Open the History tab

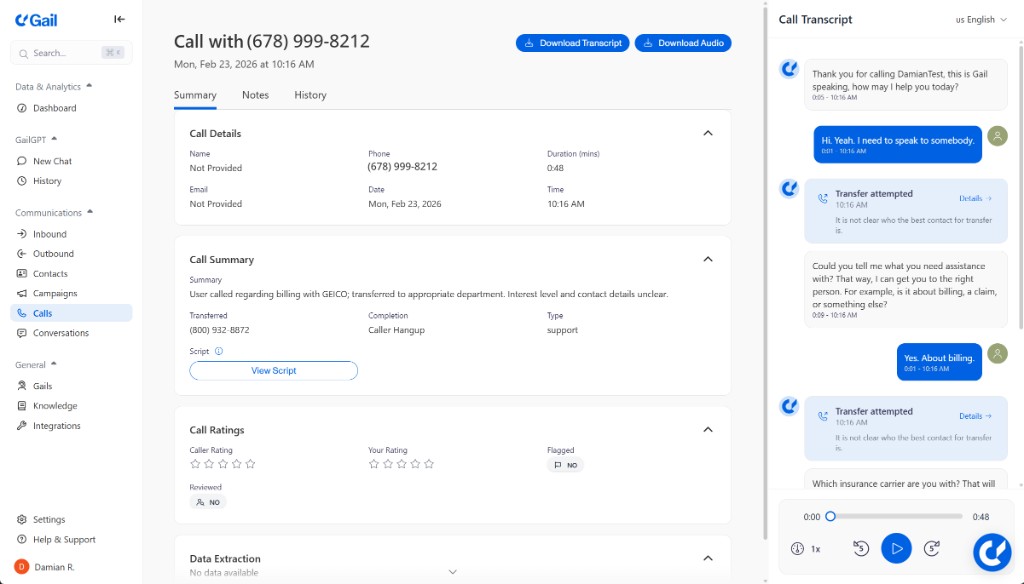coord(310,95)
